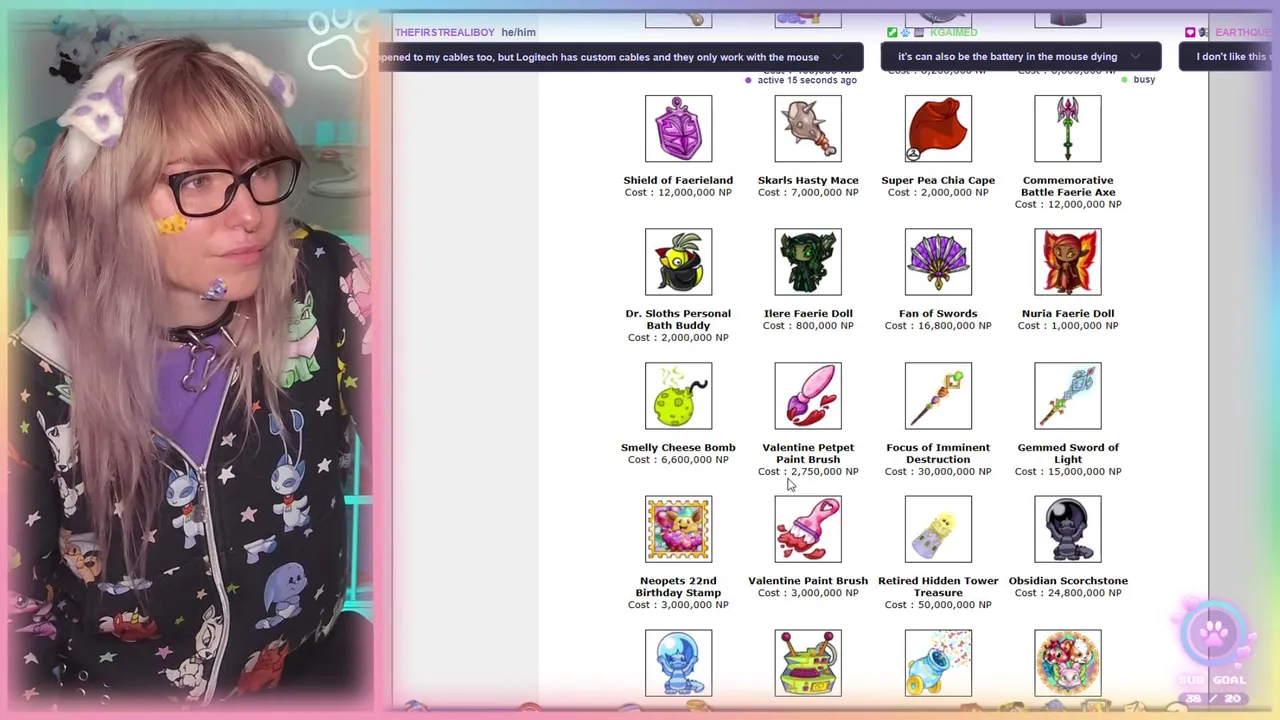This screenshot has height=720, width=1280.
Task: Click the streamer webcam overlay
Action: pyautogui.click(x=190, y=360)
